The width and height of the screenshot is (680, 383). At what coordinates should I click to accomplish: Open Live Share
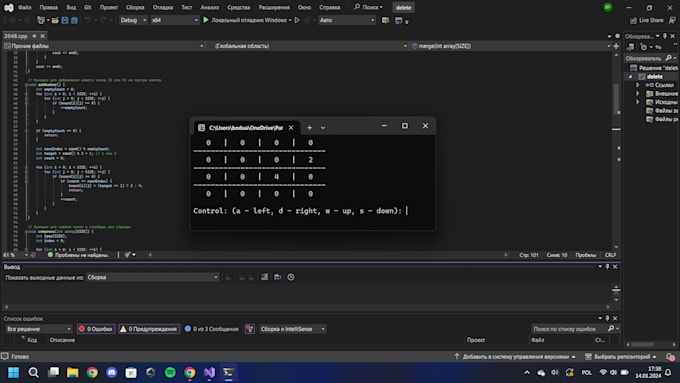[x=647, y=20]
